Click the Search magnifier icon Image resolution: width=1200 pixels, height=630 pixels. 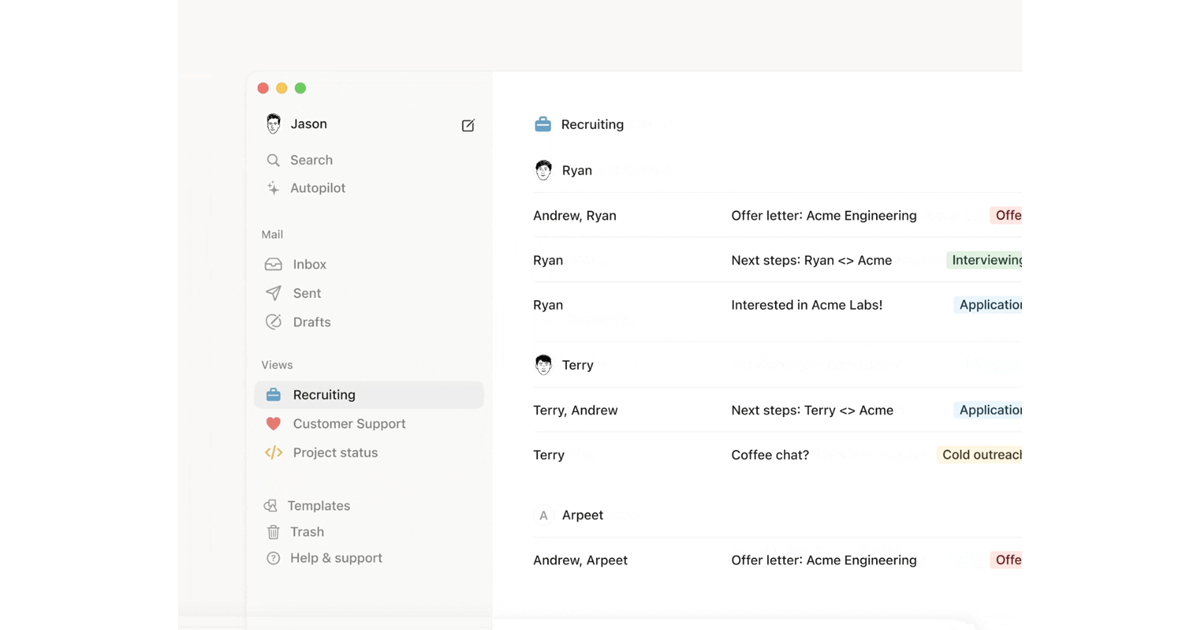[273, 160]
